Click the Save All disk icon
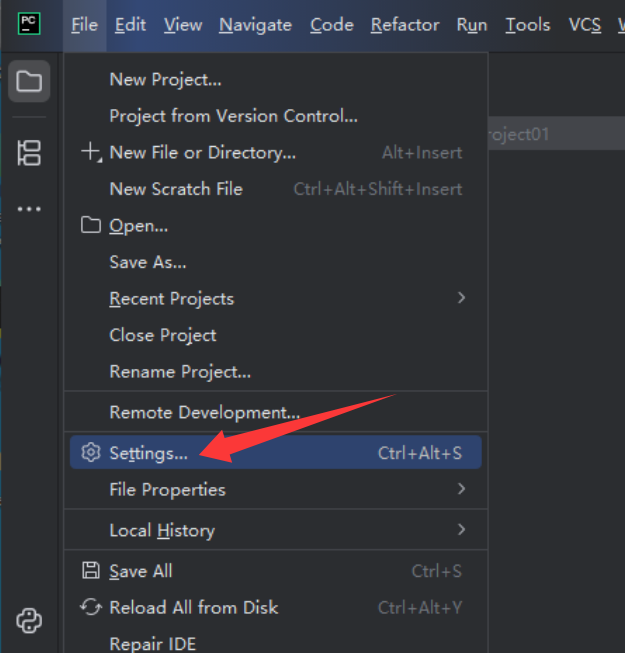 [x=91, y=571]
